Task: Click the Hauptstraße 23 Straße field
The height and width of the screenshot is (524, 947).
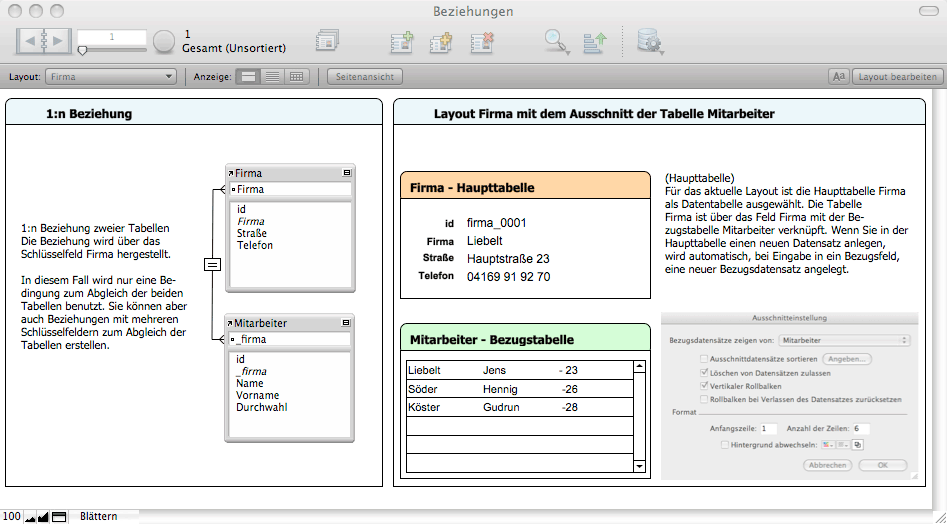Action: coord(508,259)
